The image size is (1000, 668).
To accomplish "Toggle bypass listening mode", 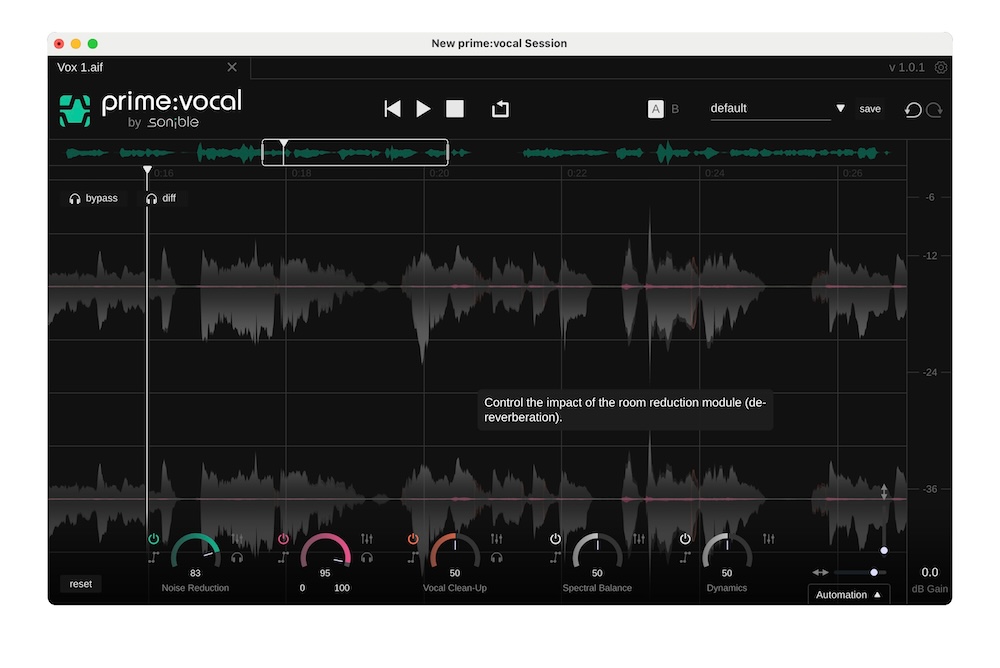I will click(x=94, y=198).
